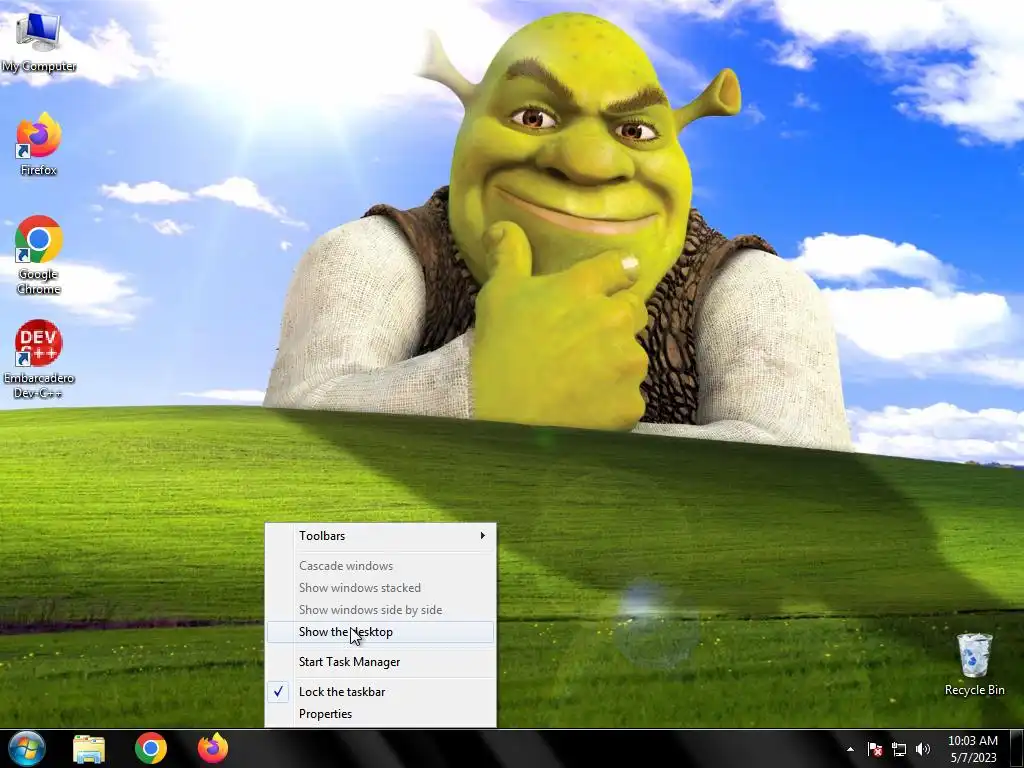
Task: Launch Chrome from the taskbar
Action: [151, 748]
